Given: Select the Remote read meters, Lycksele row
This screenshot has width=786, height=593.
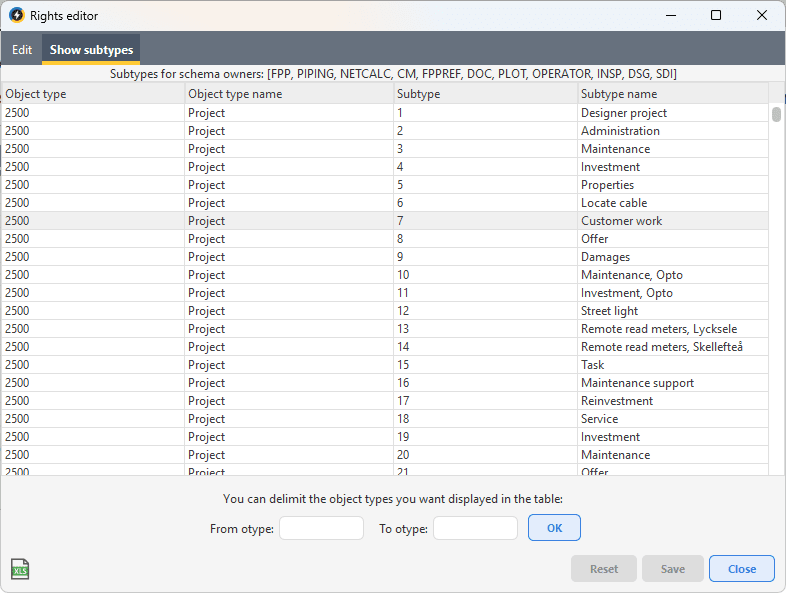Looking at the screenshot, I should click(658, 329).
